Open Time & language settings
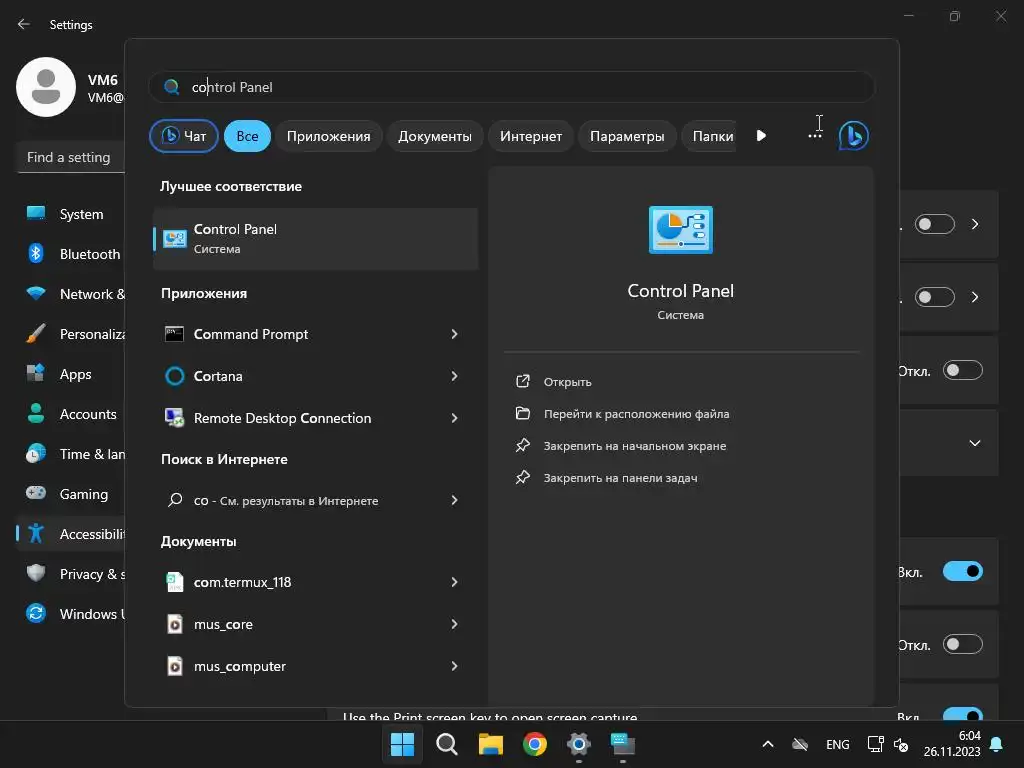 73,454
